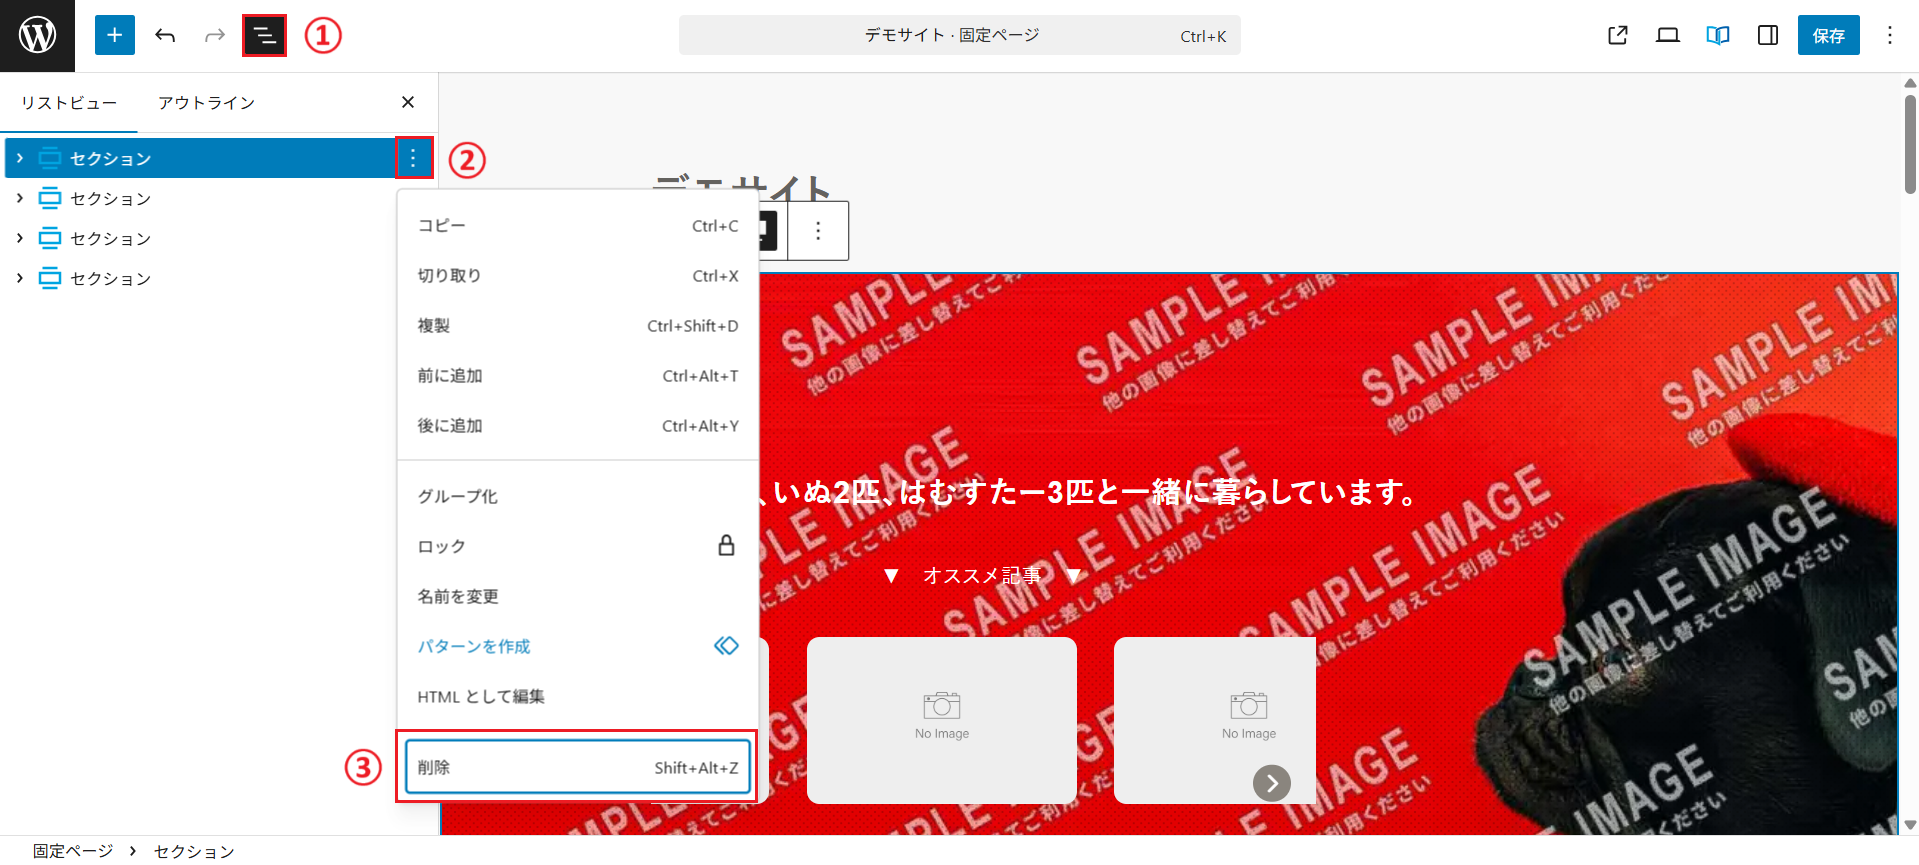Choose ロック from the block menu
The image size is (1919, 865).
[578, 547]
